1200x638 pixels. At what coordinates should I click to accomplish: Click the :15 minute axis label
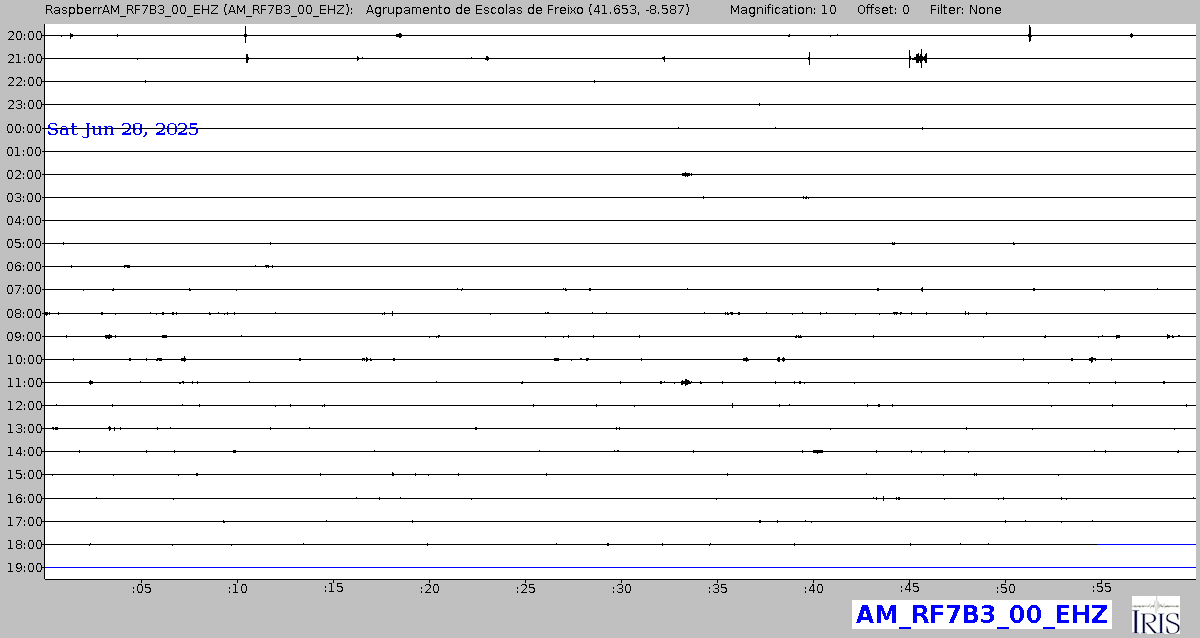tap(333, 588)
